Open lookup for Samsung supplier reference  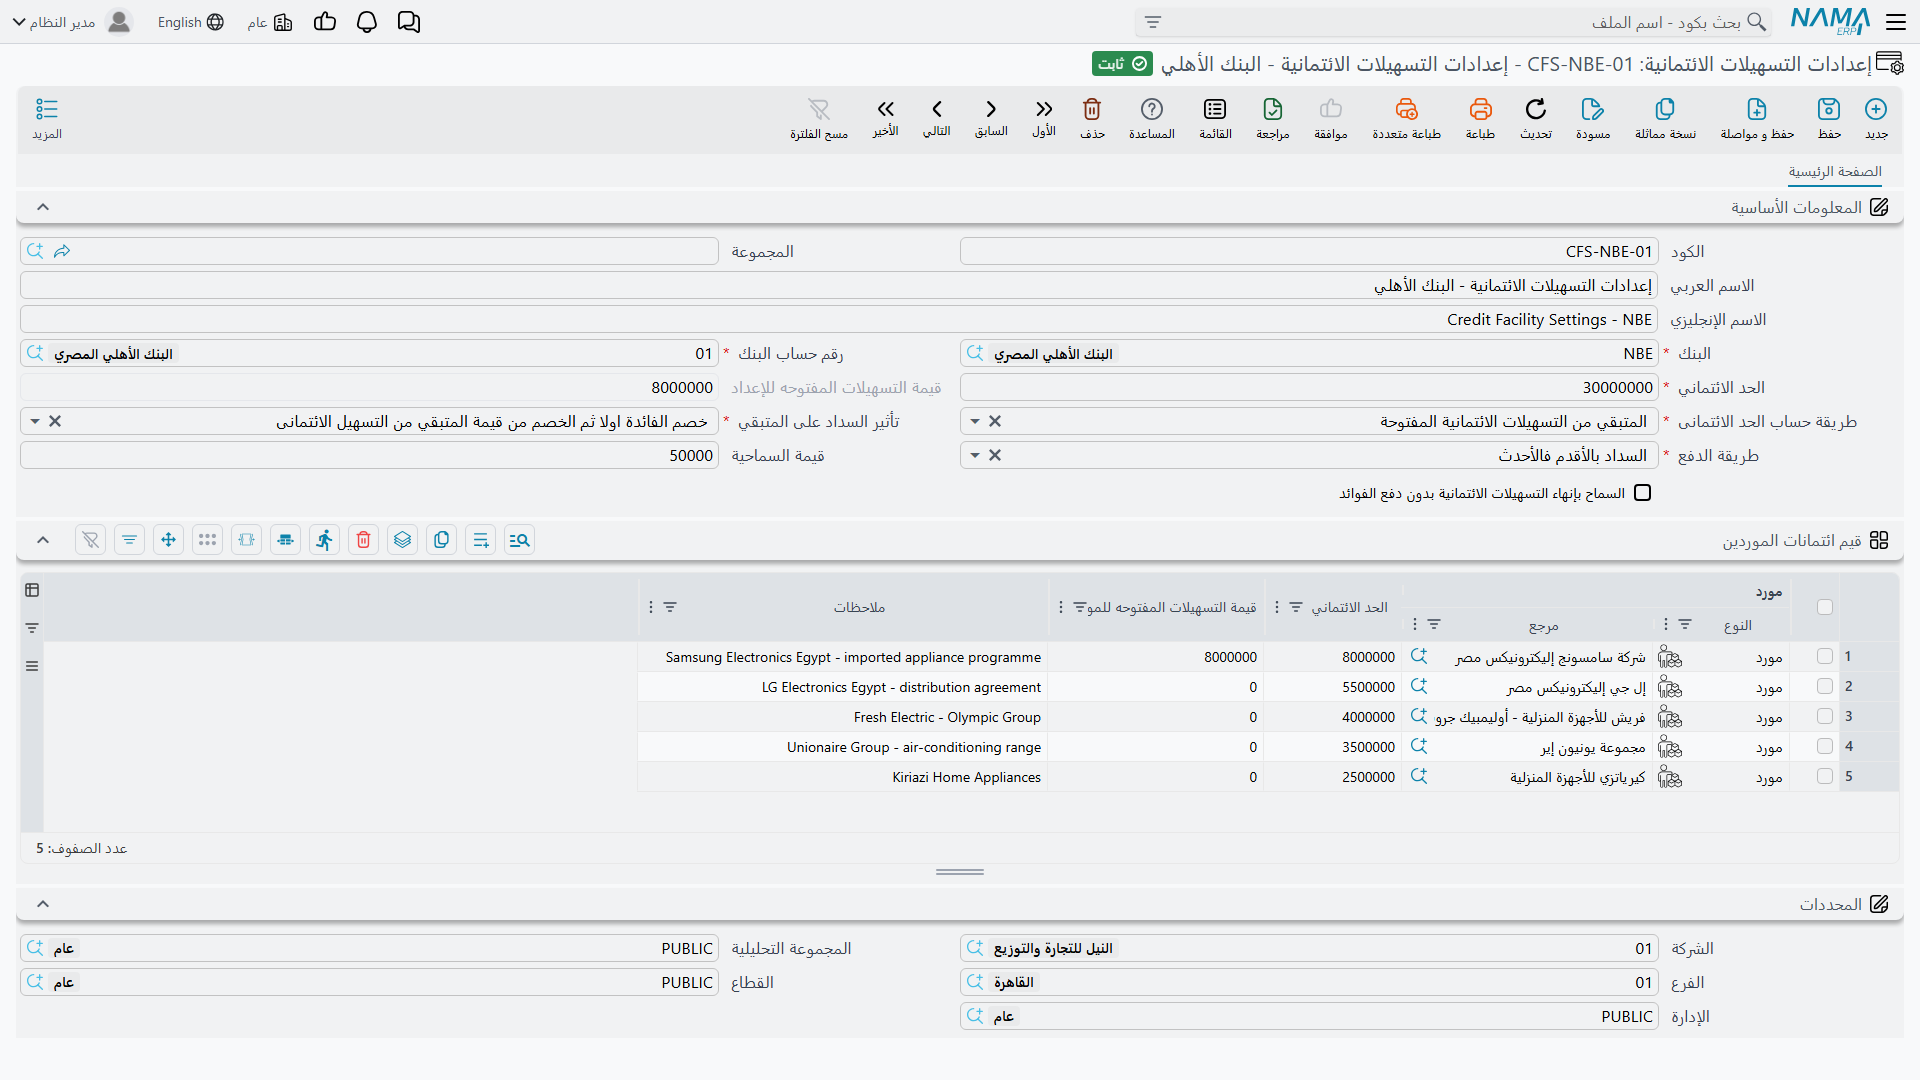coord(1419,656)
